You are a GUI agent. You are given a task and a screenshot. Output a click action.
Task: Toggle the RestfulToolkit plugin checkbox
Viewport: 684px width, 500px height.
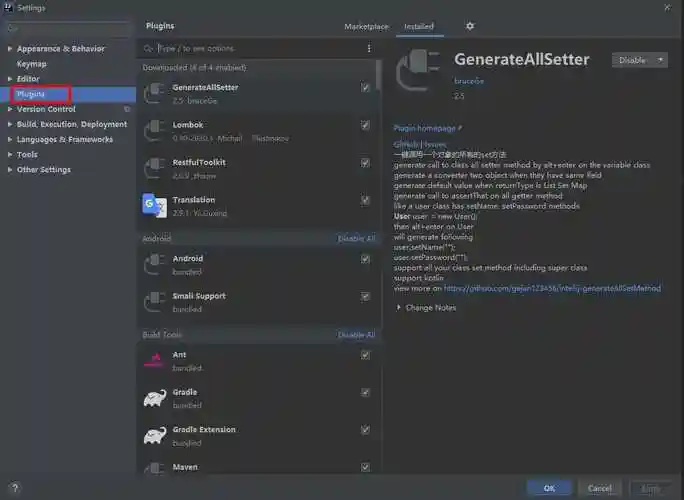[365, 162]
